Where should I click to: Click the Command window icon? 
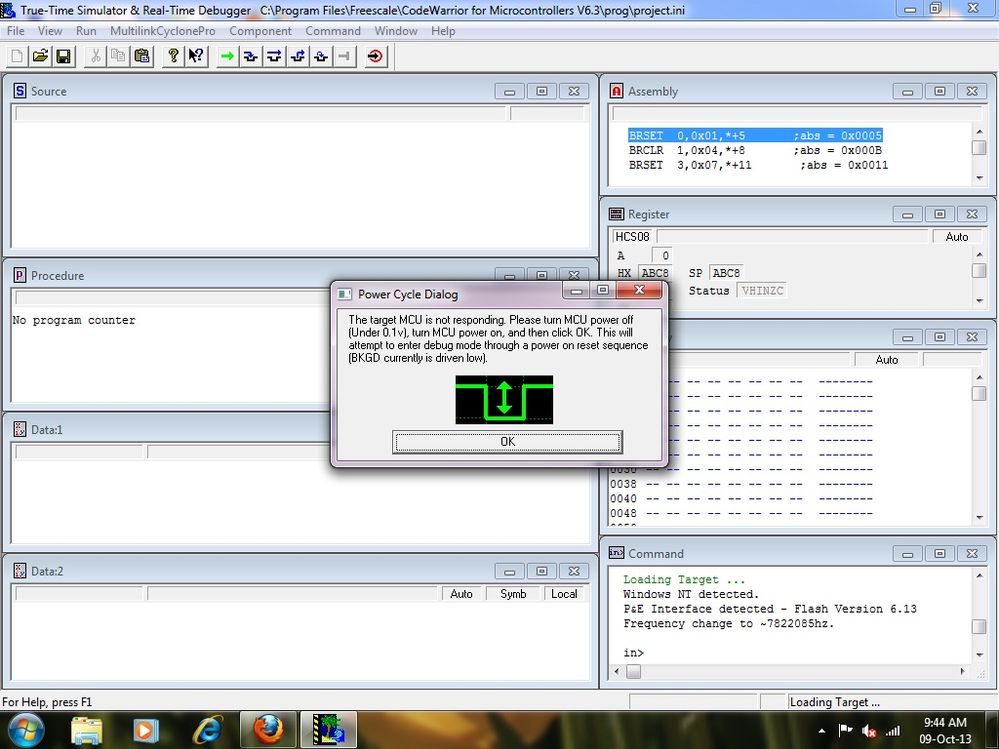tap(616, 553)
